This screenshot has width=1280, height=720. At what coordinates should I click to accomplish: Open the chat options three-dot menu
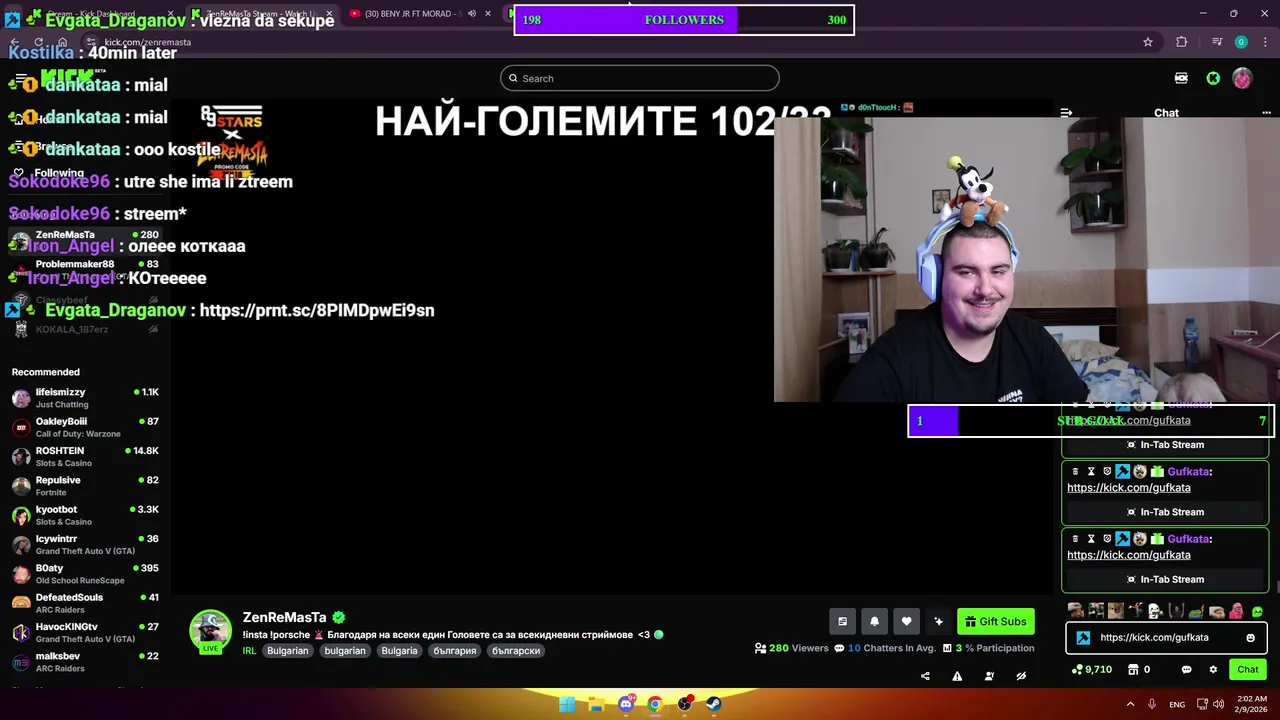[1266, 113]
